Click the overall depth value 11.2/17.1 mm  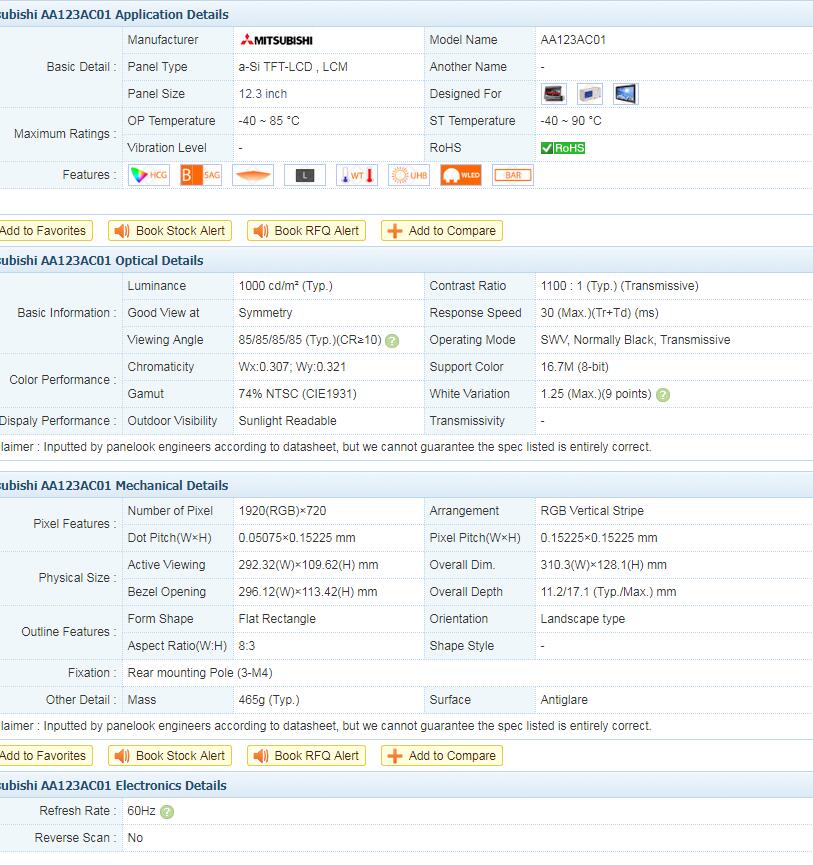pos(608,592)
